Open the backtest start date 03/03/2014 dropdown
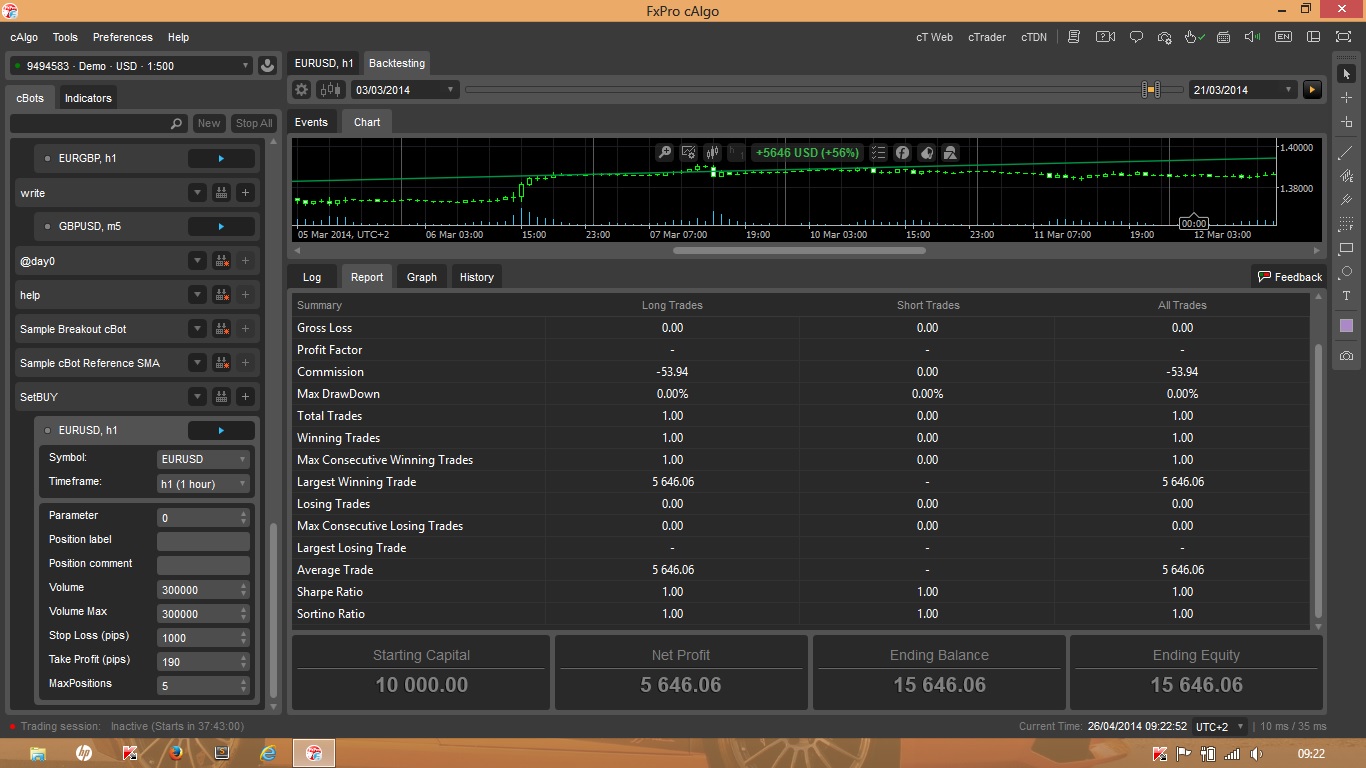Screen dimensions: 1366x768 [x=404, y=89]
